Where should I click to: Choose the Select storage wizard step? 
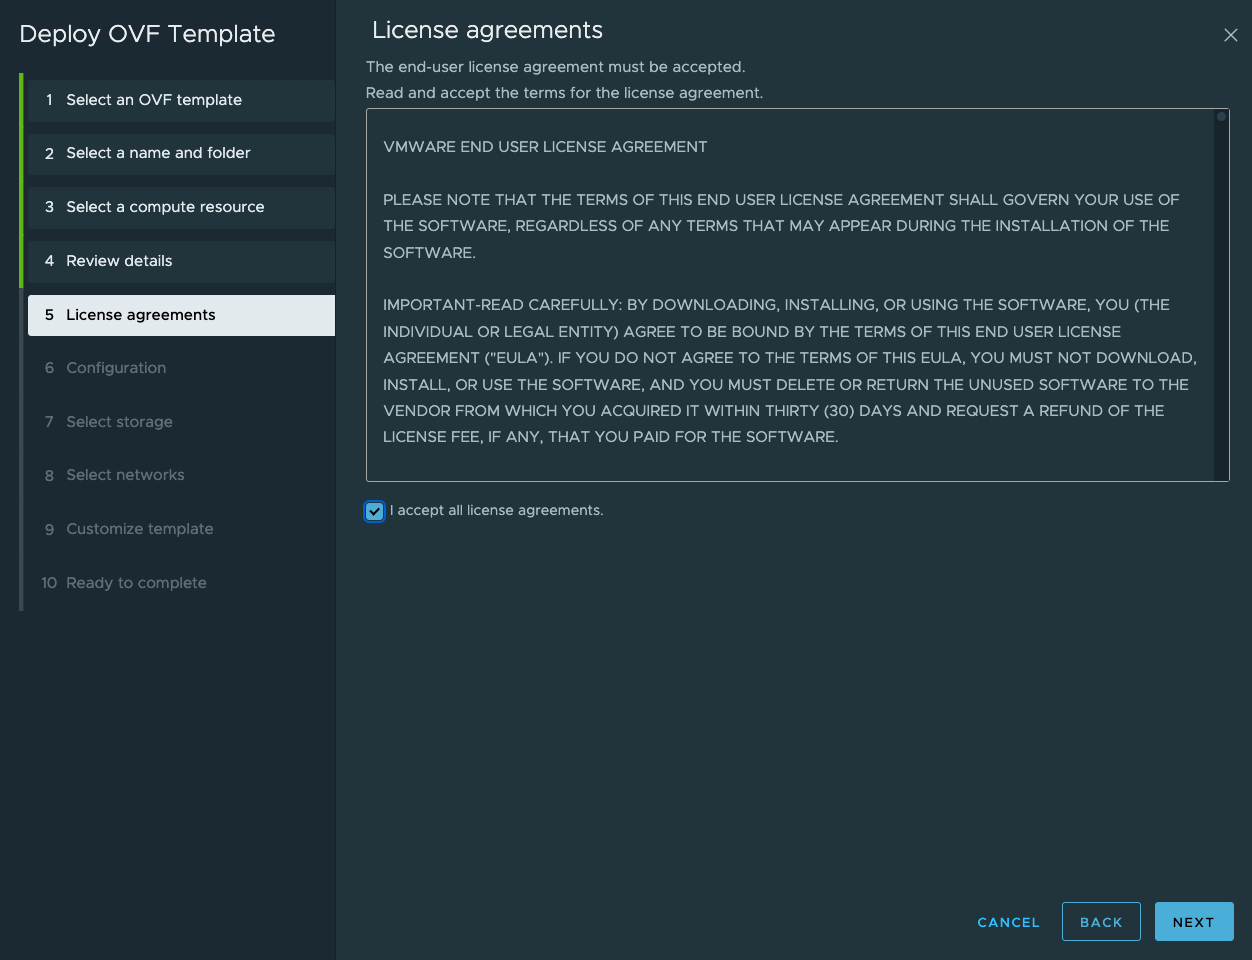tap(119, 422)
